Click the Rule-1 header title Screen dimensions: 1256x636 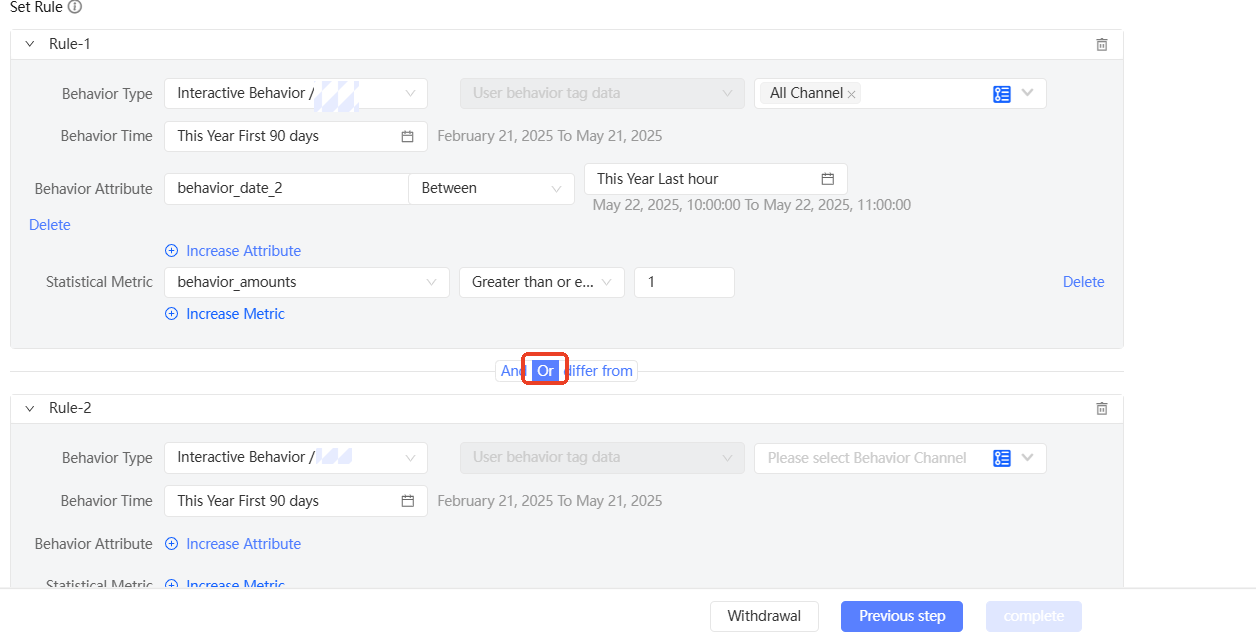pos(70,44)
